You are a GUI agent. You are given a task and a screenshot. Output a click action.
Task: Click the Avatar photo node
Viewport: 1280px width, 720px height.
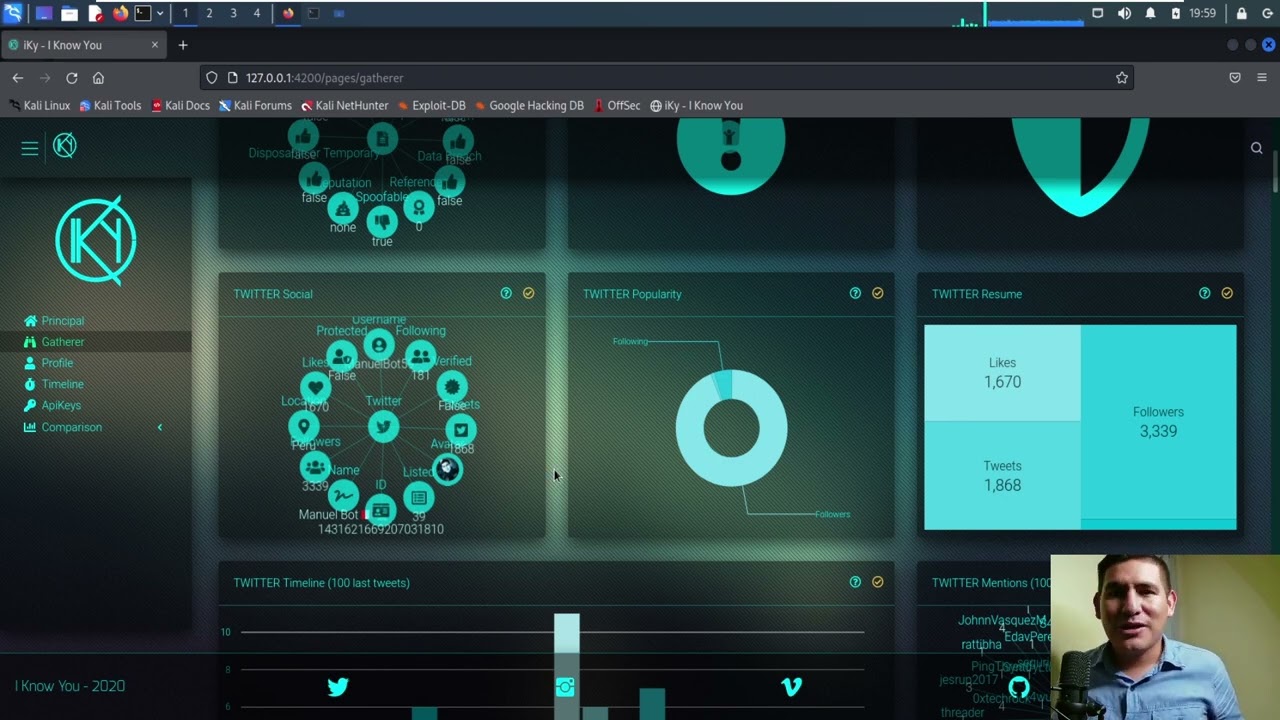pos(447,468)
